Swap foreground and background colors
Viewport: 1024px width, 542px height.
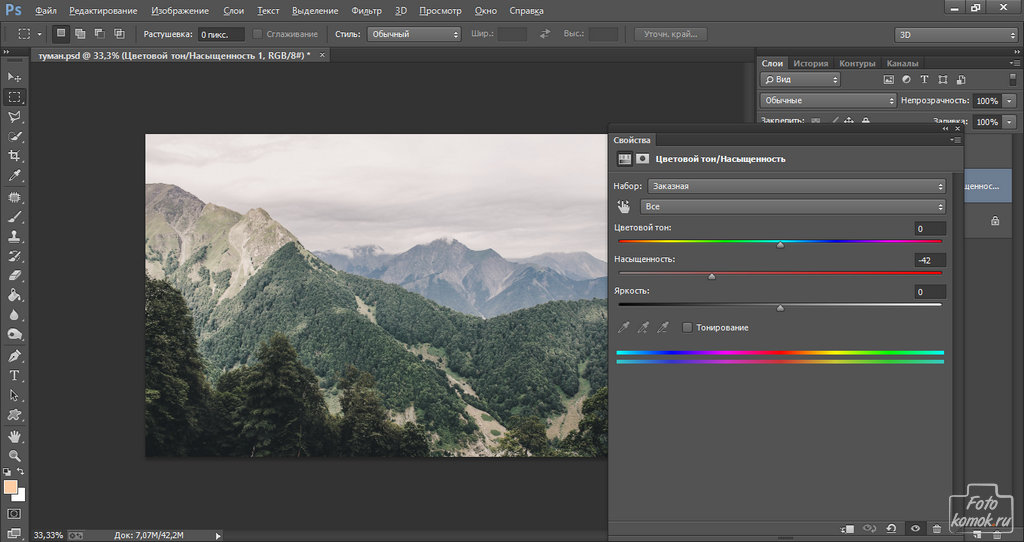click(21, 471)
